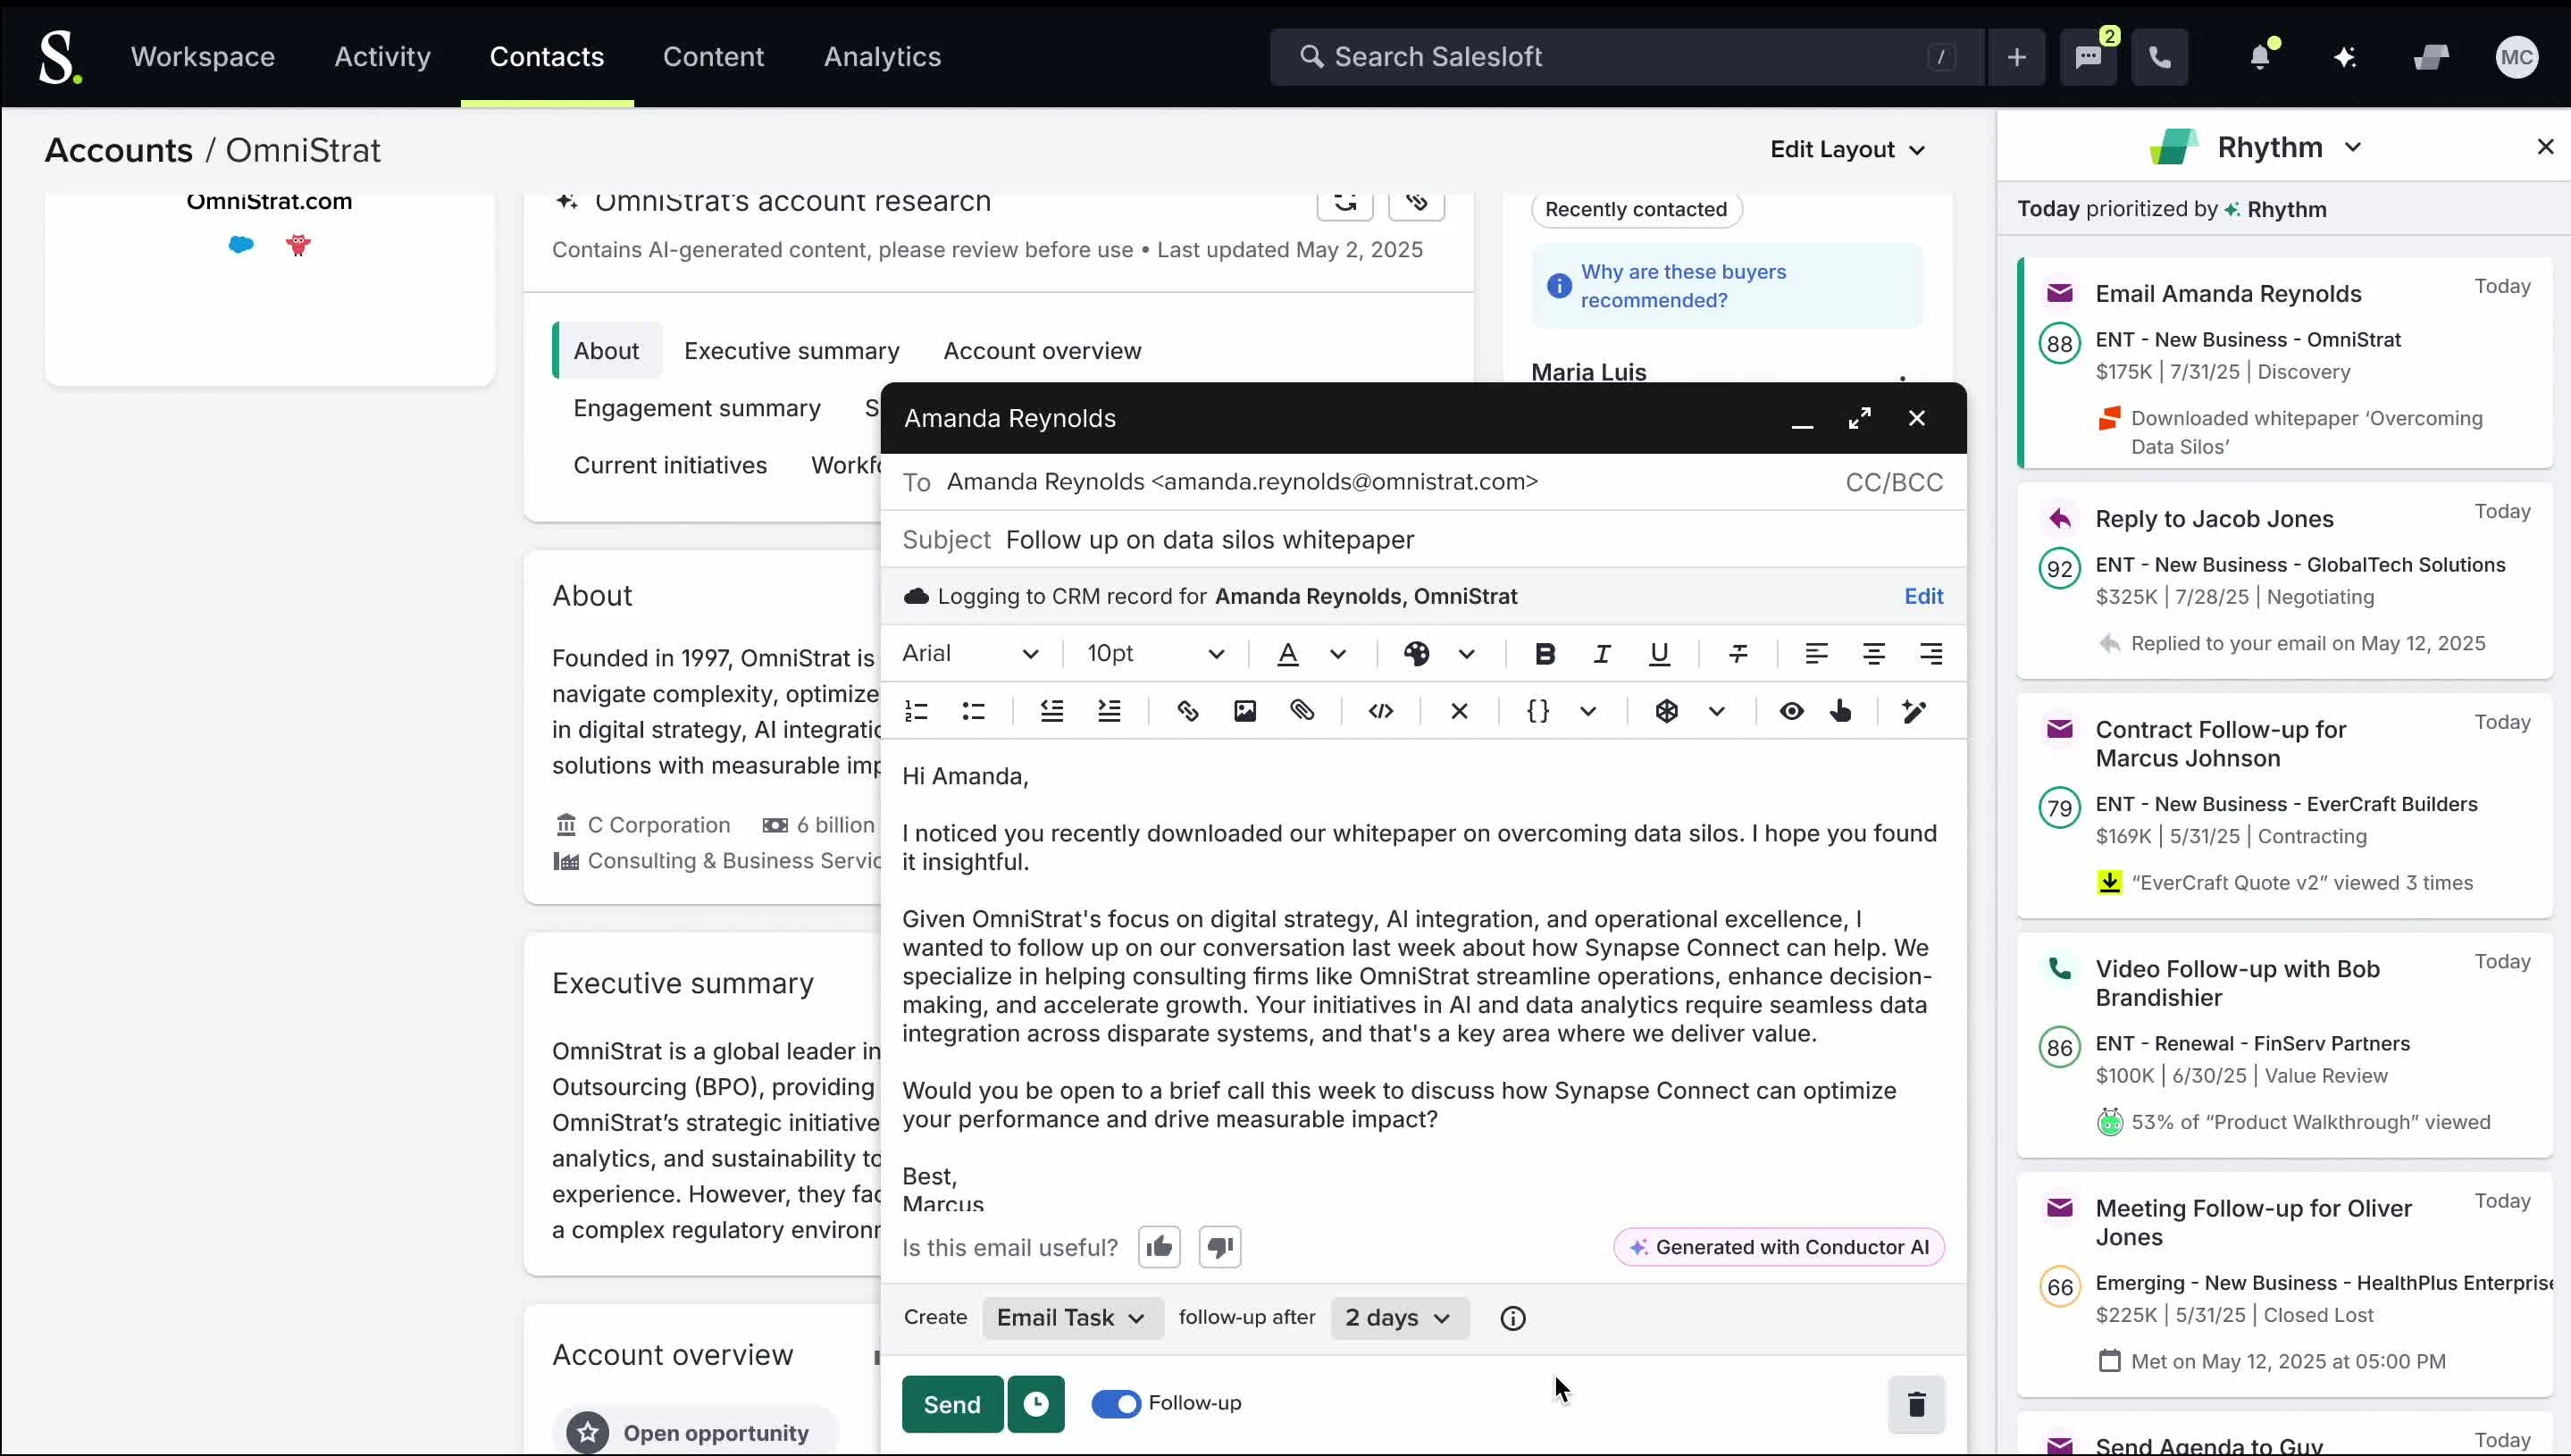Click CC/BCC in the email header
Viewport: 2571px width, 1456px height.
1894,482
